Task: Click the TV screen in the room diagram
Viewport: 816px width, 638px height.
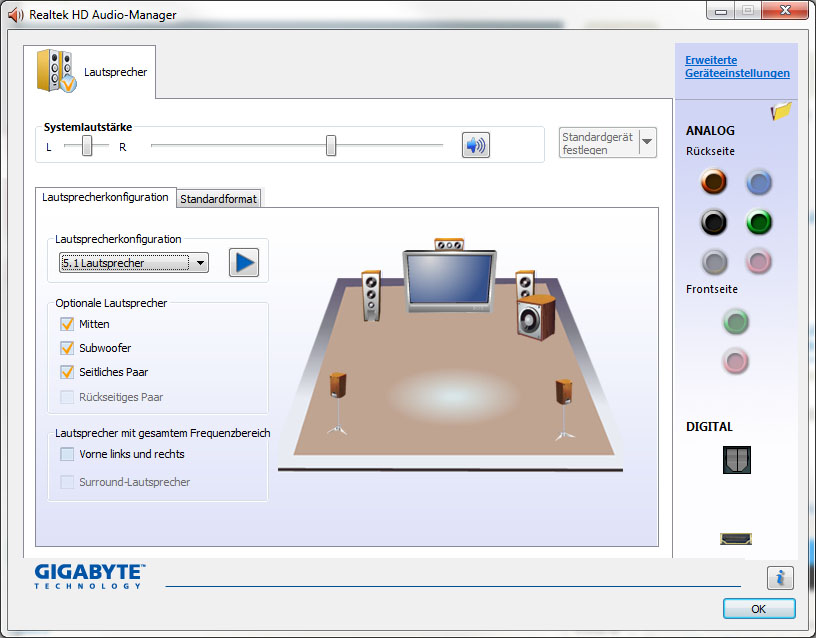Action: 449,280
